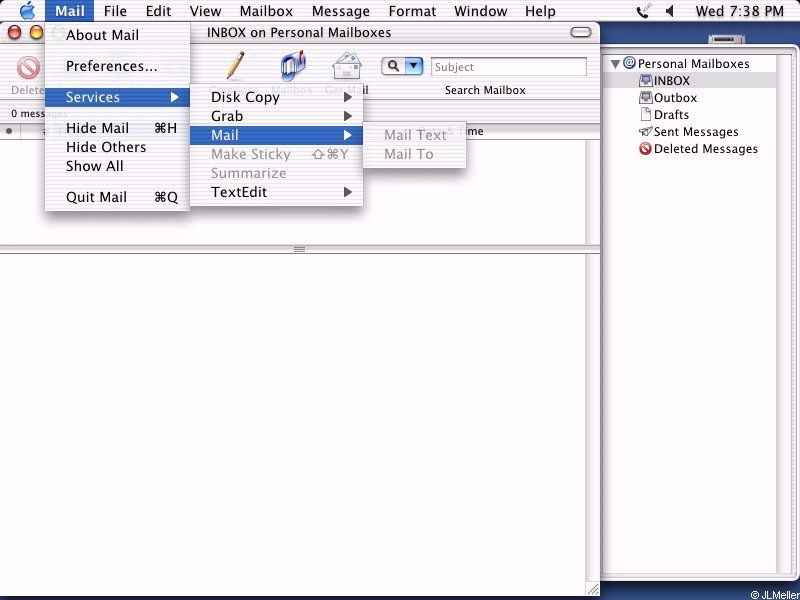800x600 pixels.
Task: Click the red close window button
Action: click(15, 33)
